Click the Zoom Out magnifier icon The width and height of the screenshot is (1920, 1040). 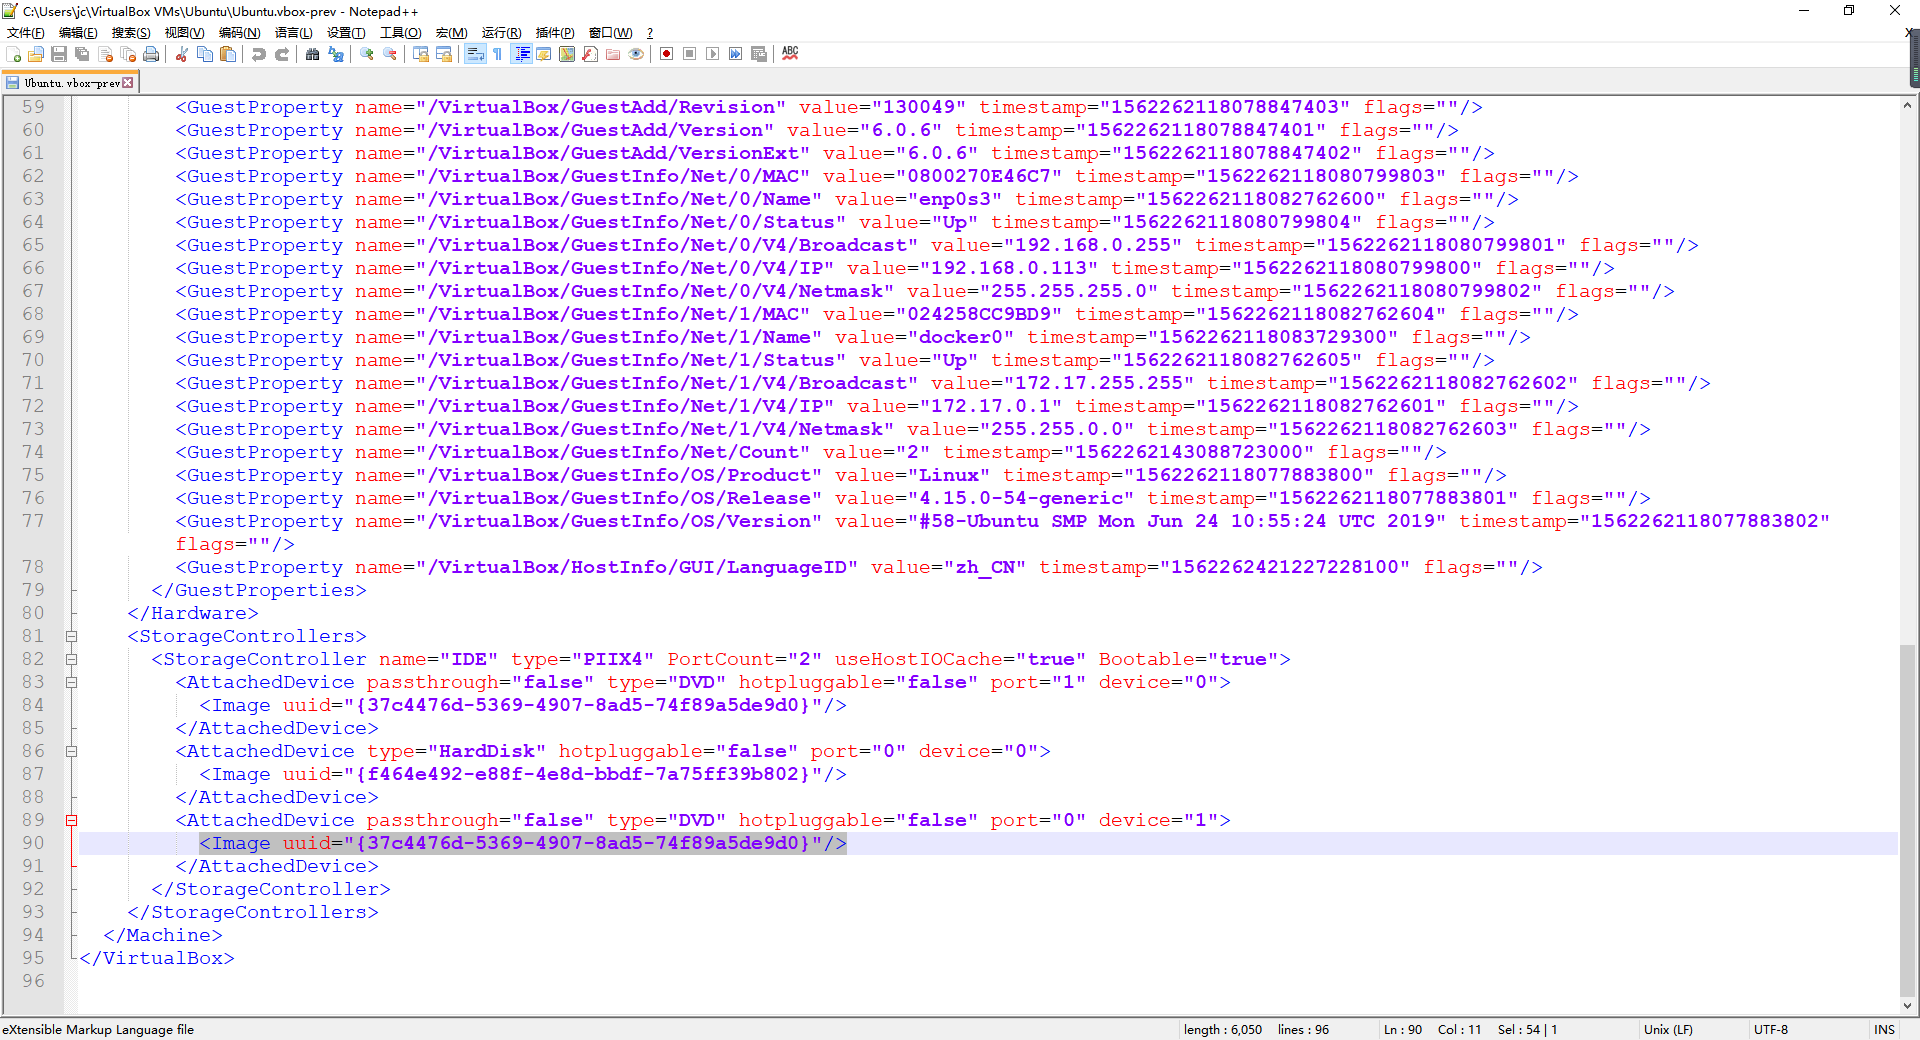[390, 54]
